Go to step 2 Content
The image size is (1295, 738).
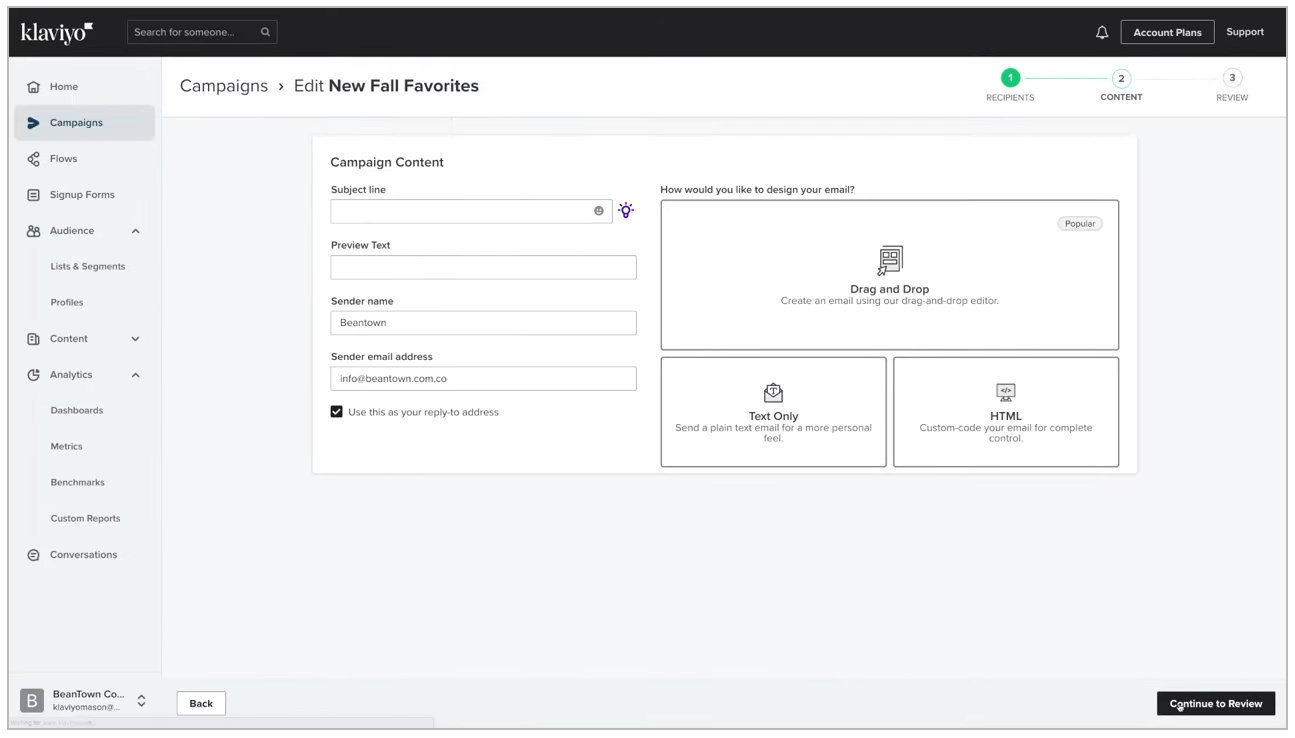coord(1121,78)
